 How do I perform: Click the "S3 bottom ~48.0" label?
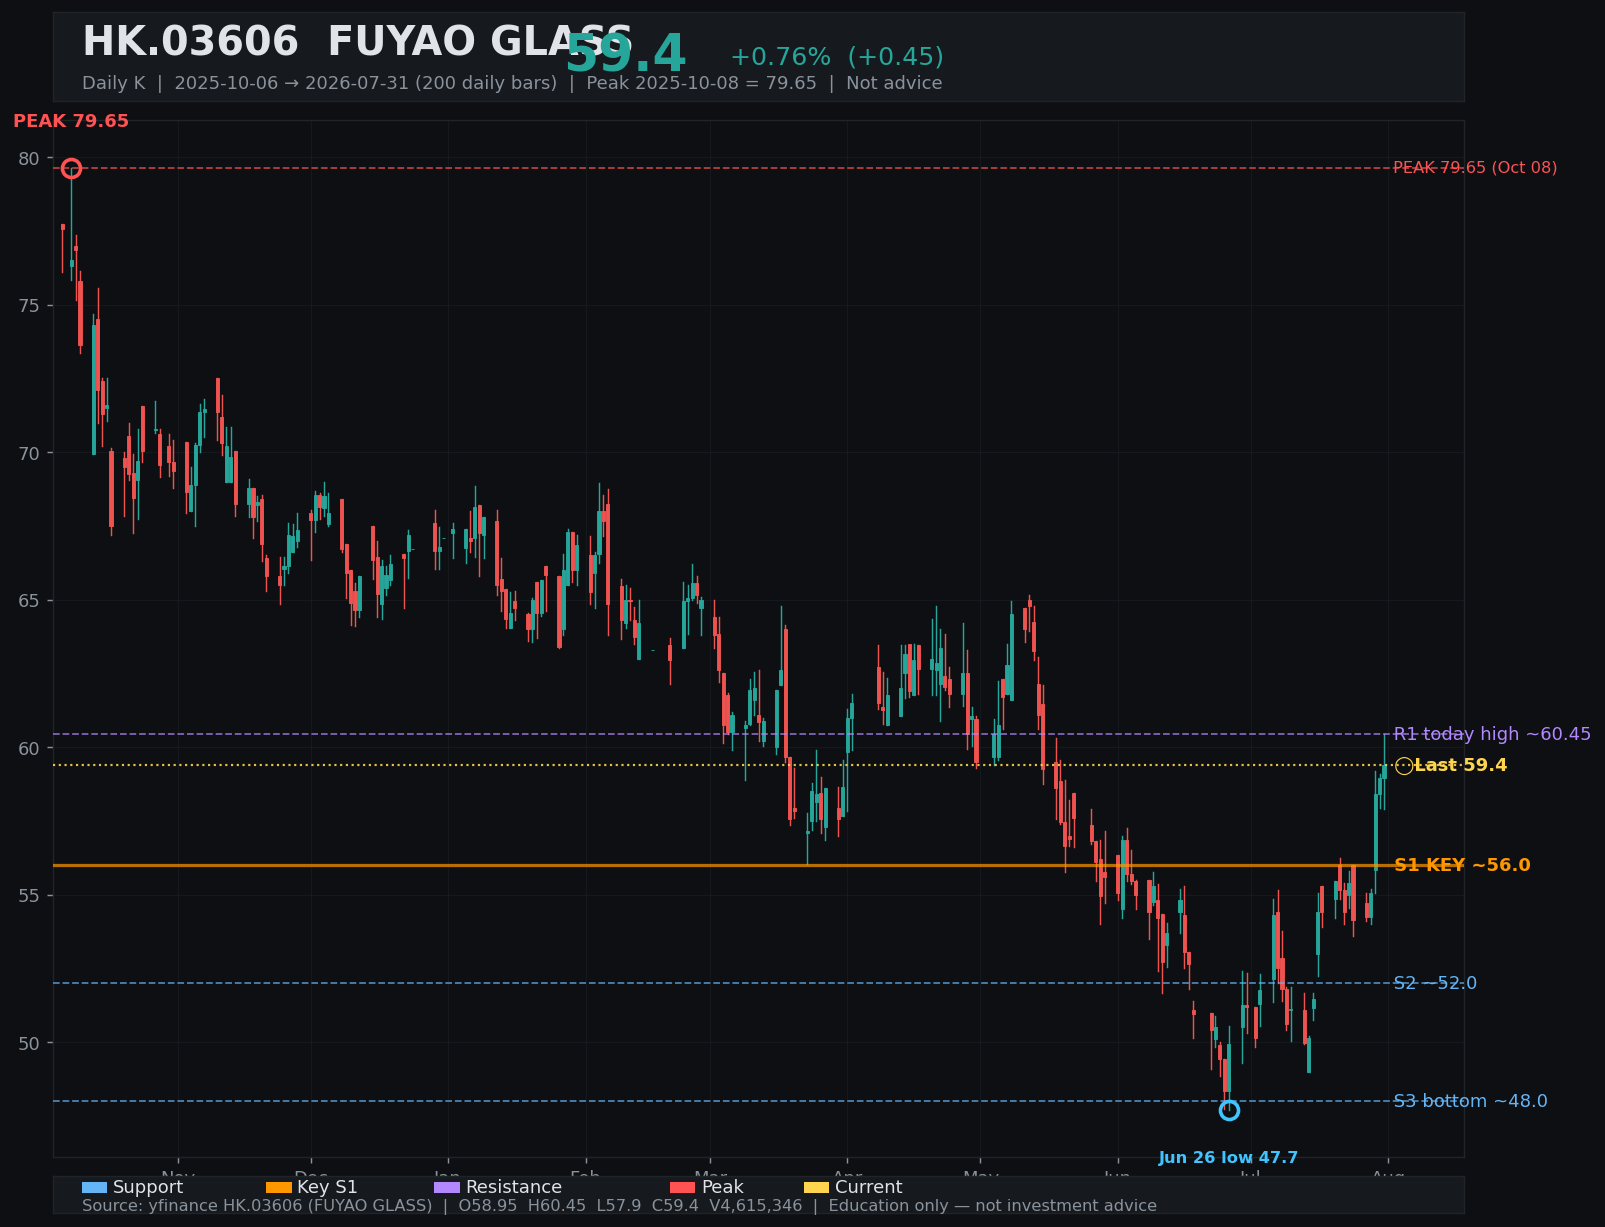coord(1470,1101)
